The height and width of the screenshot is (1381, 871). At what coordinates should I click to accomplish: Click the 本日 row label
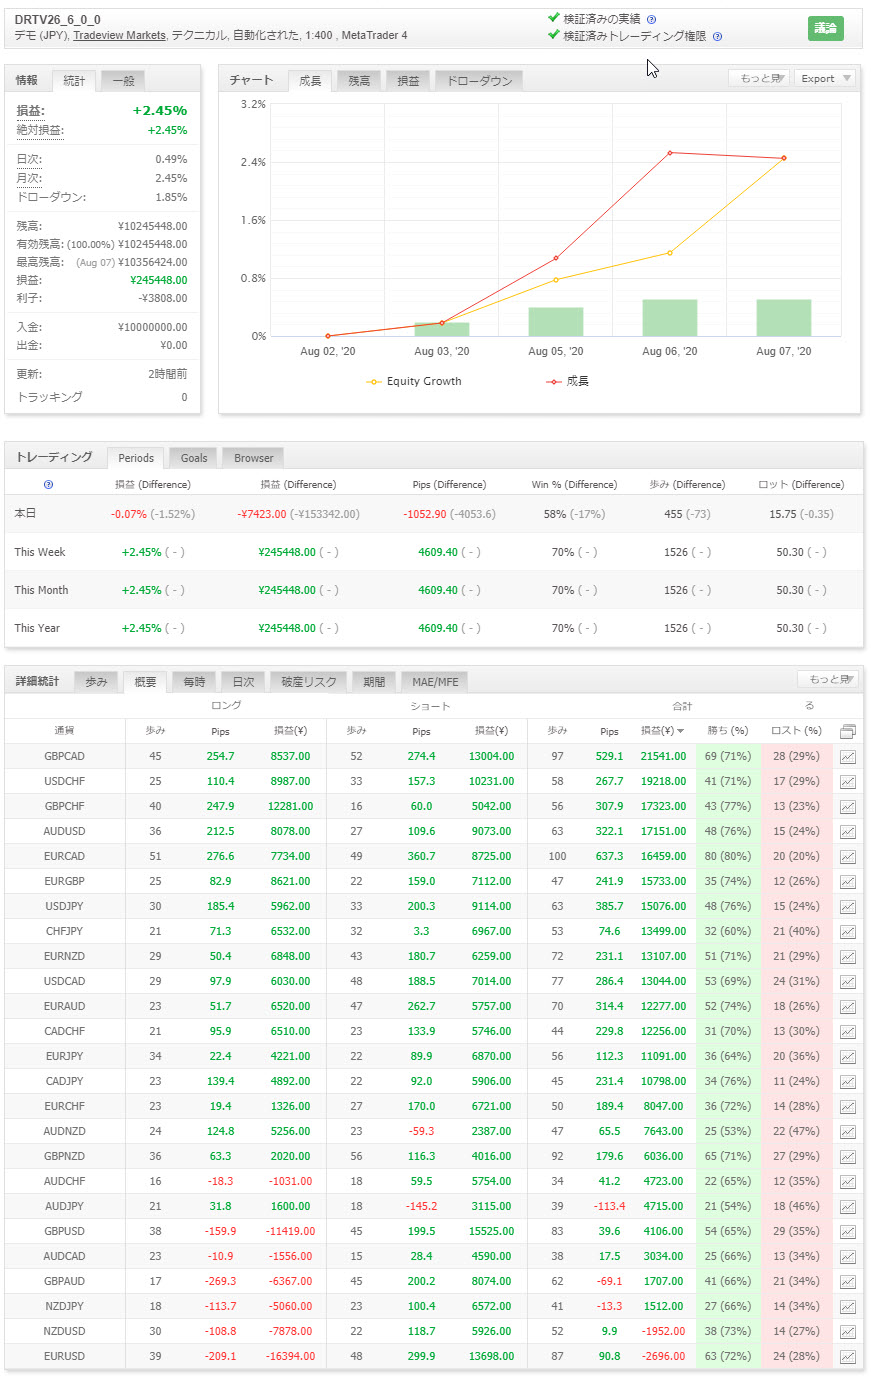pyautogui.click(x=25, y=514)
